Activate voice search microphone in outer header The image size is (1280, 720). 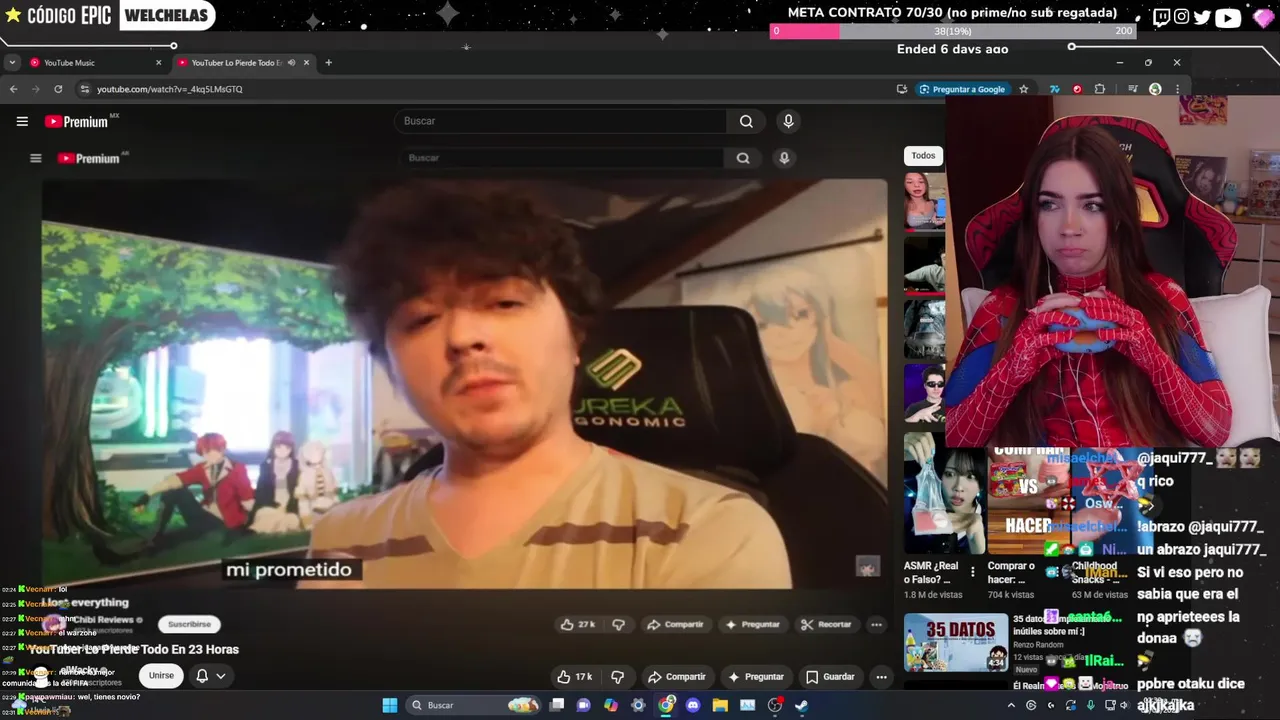(x=788, y=121)
